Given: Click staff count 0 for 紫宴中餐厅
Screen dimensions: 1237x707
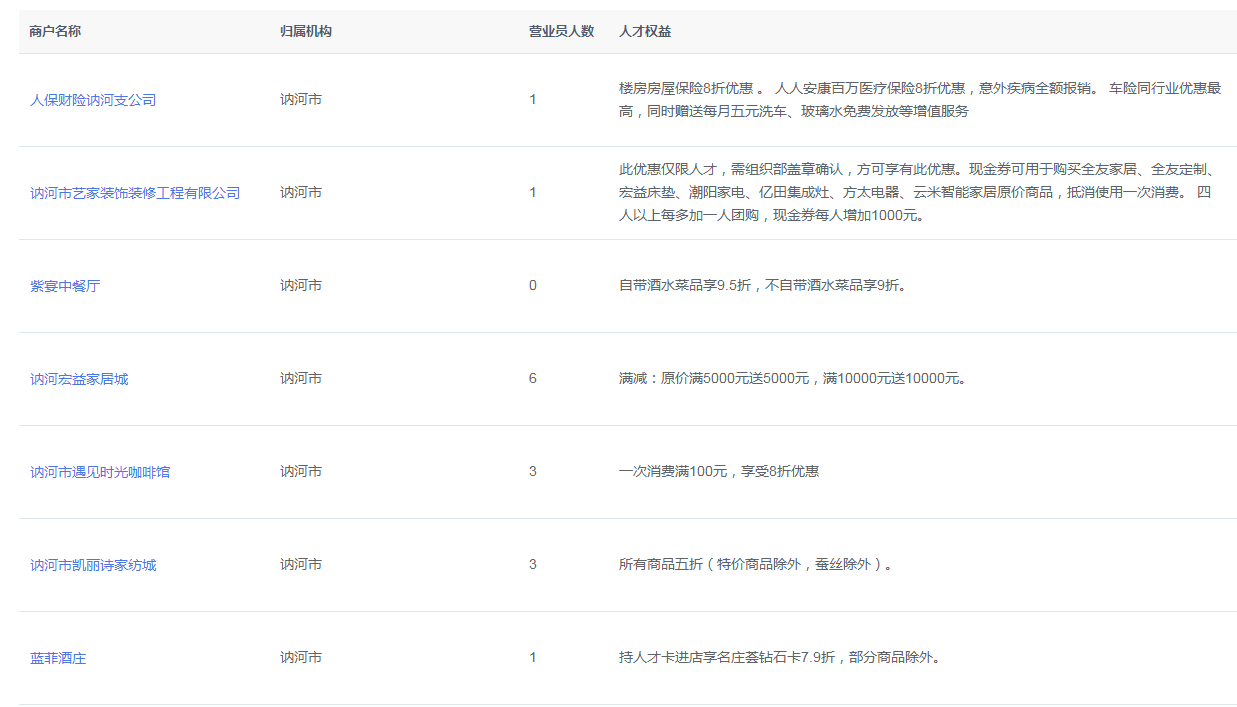Looking at the screenshot, I should click(x=533, y=285).
